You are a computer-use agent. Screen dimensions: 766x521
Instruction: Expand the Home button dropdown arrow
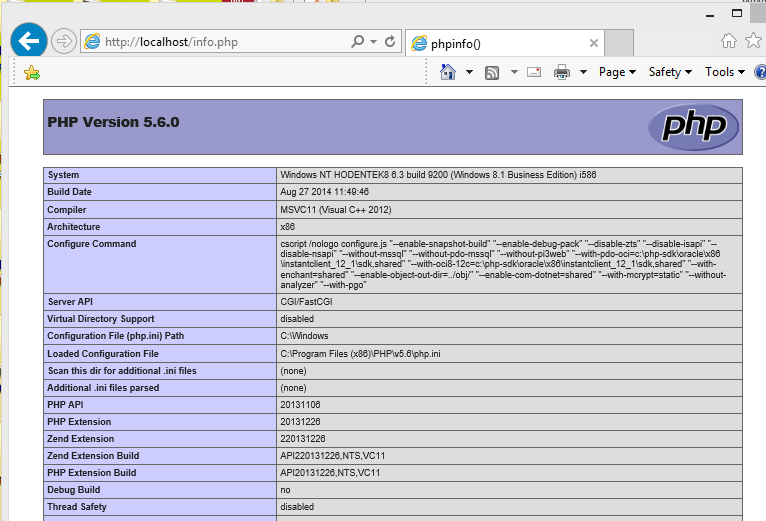coord(469,72)
